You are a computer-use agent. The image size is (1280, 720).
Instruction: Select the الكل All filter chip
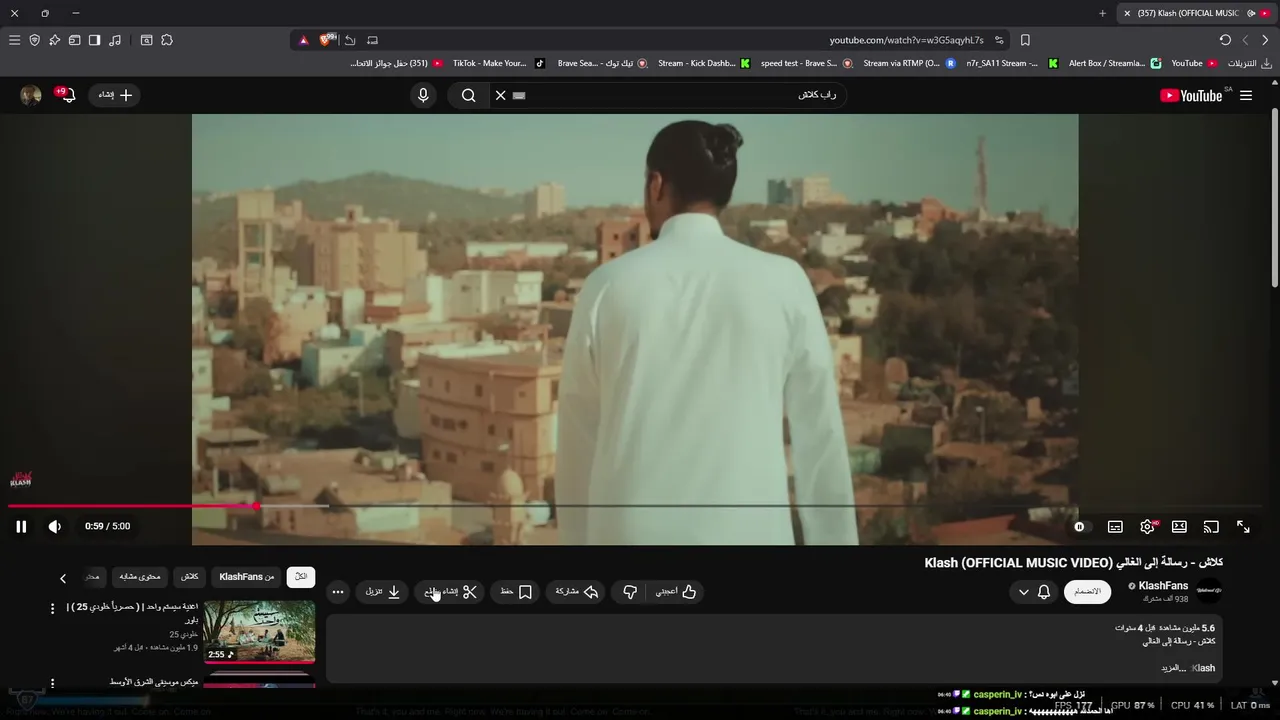tap(301, 577)
